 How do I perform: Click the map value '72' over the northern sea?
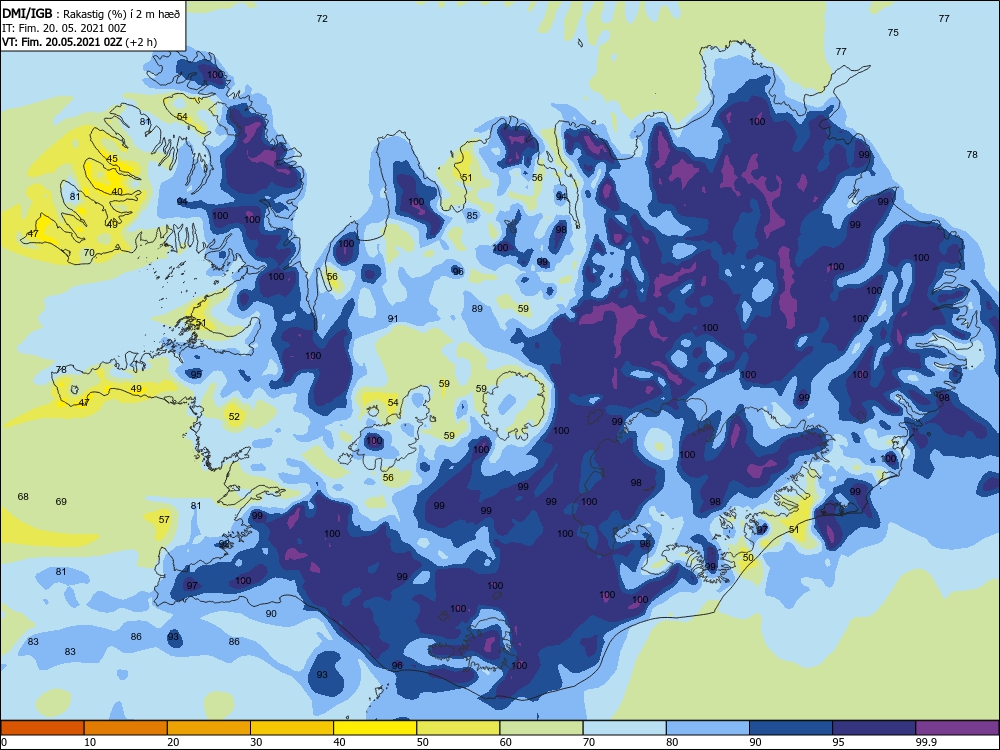coord(322,18)
